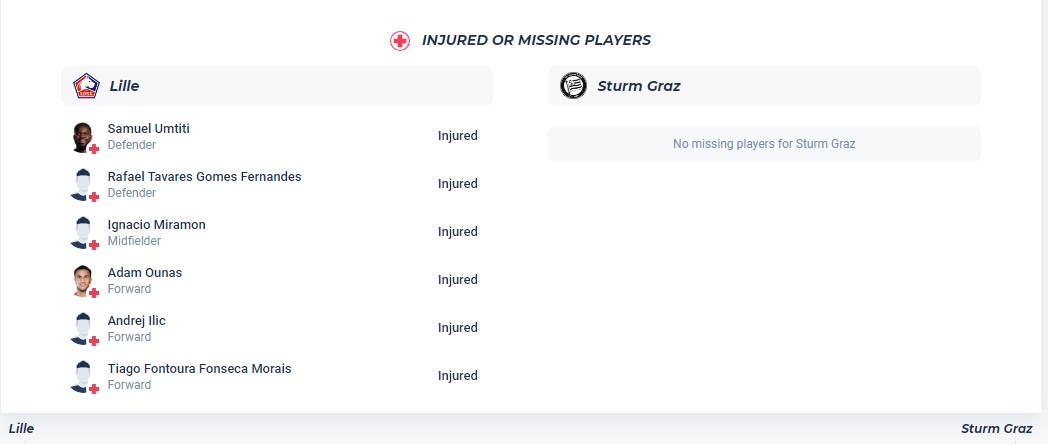This screenshot has width=1048, height=444.
Task: Open Adam Ounas's player photo
Action: point(83,280)
